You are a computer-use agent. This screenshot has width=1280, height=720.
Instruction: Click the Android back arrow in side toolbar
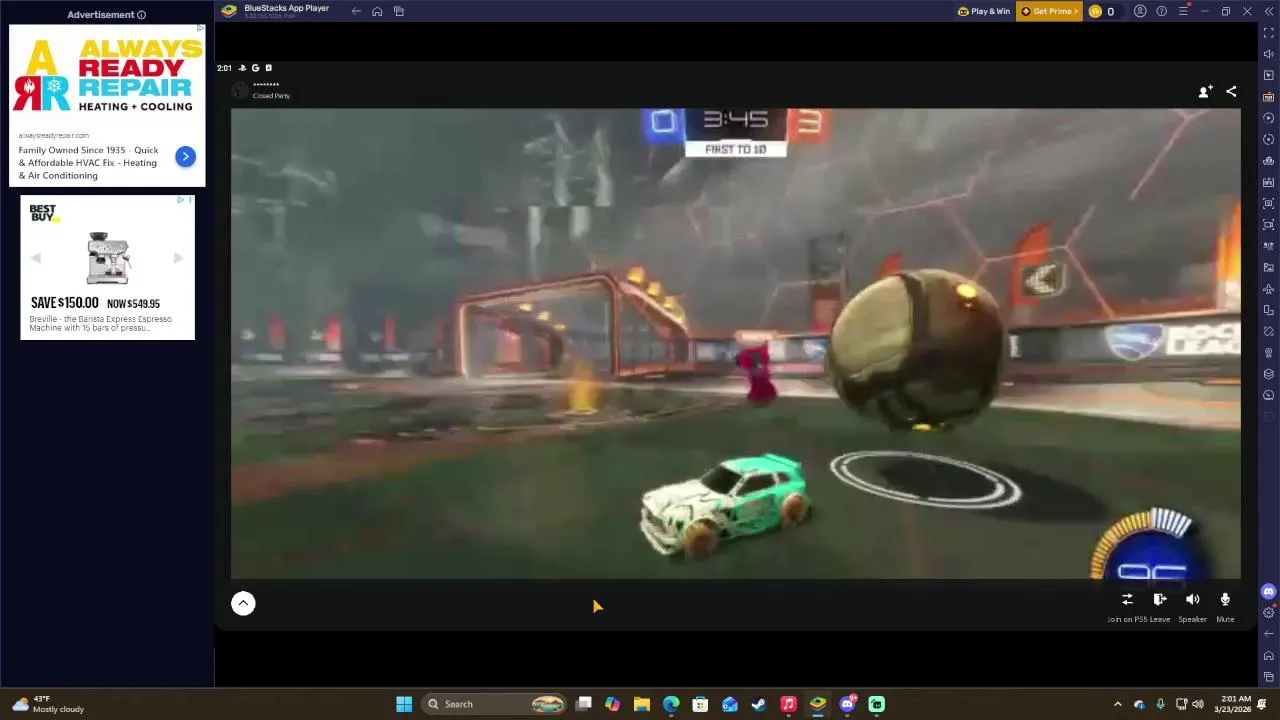[x=1269, y=634]
